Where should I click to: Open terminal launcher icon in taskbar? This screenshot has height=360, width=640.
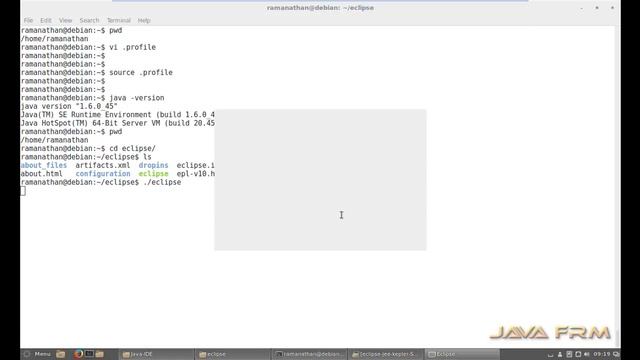click(x=89, y=354)
